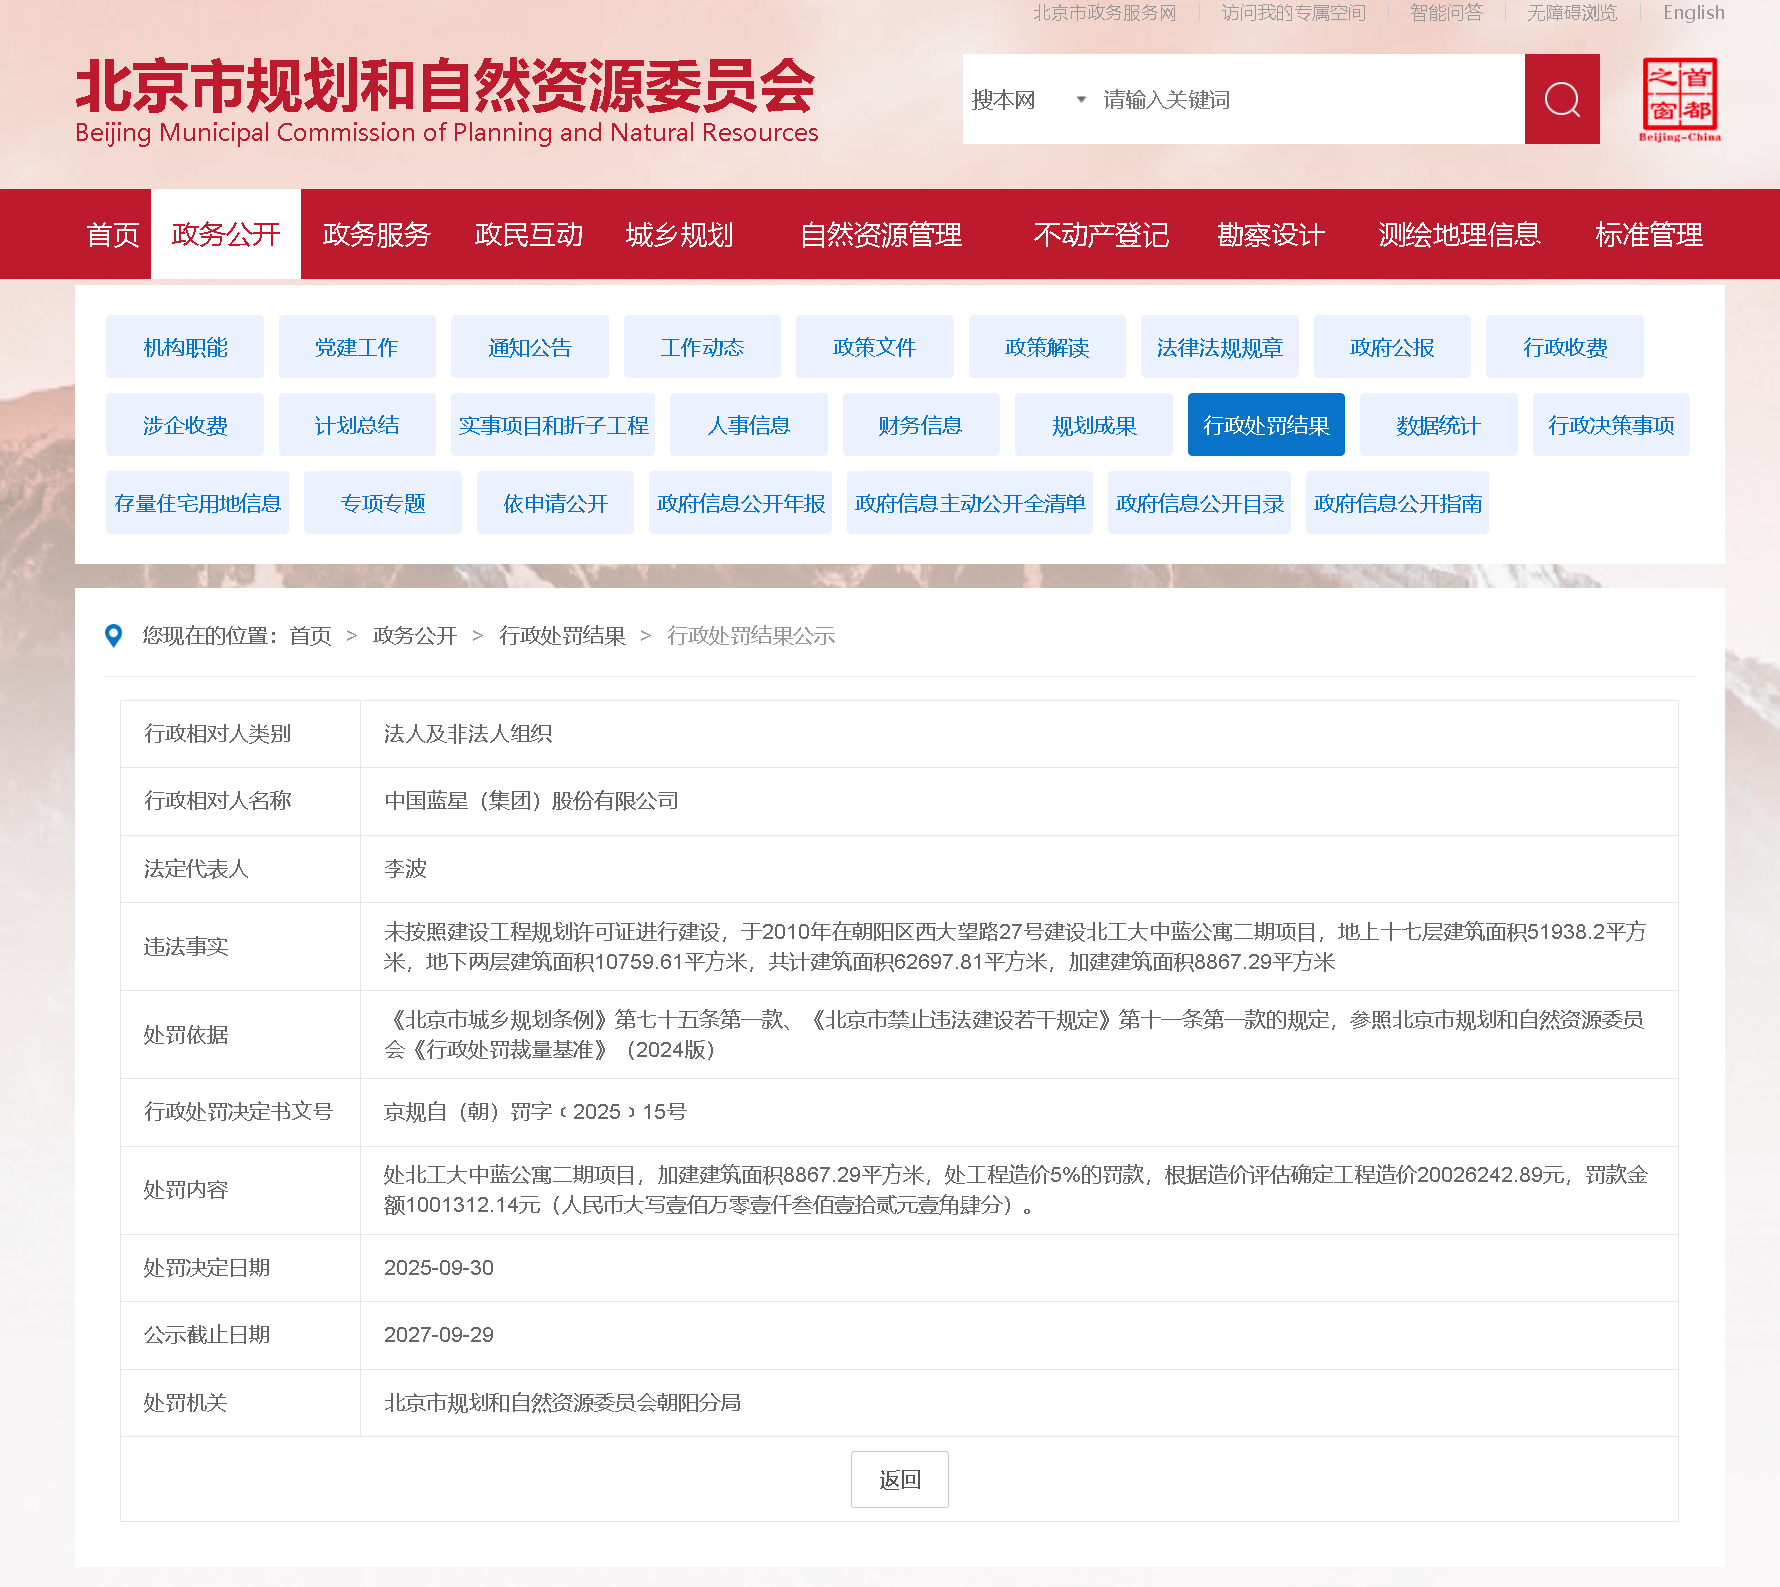Open 北京市政务服务网 top link
The height and width of the screenshot is (1587, 1780).
[x=1104, y=13]
